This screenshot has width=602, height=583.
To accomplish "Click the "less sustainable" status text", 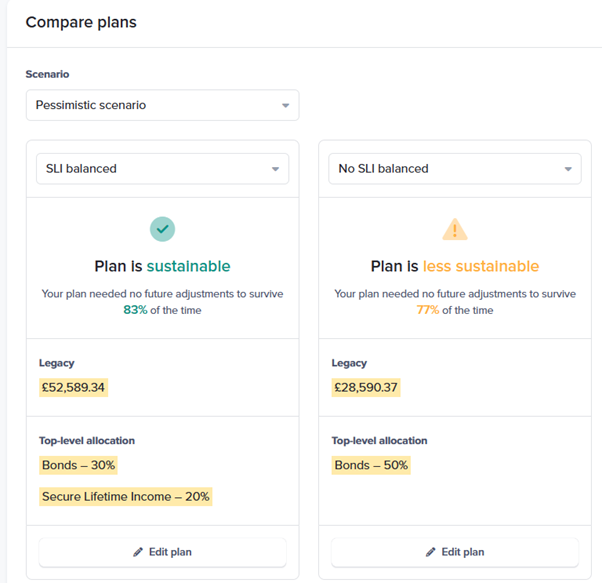I will point(481,267).
